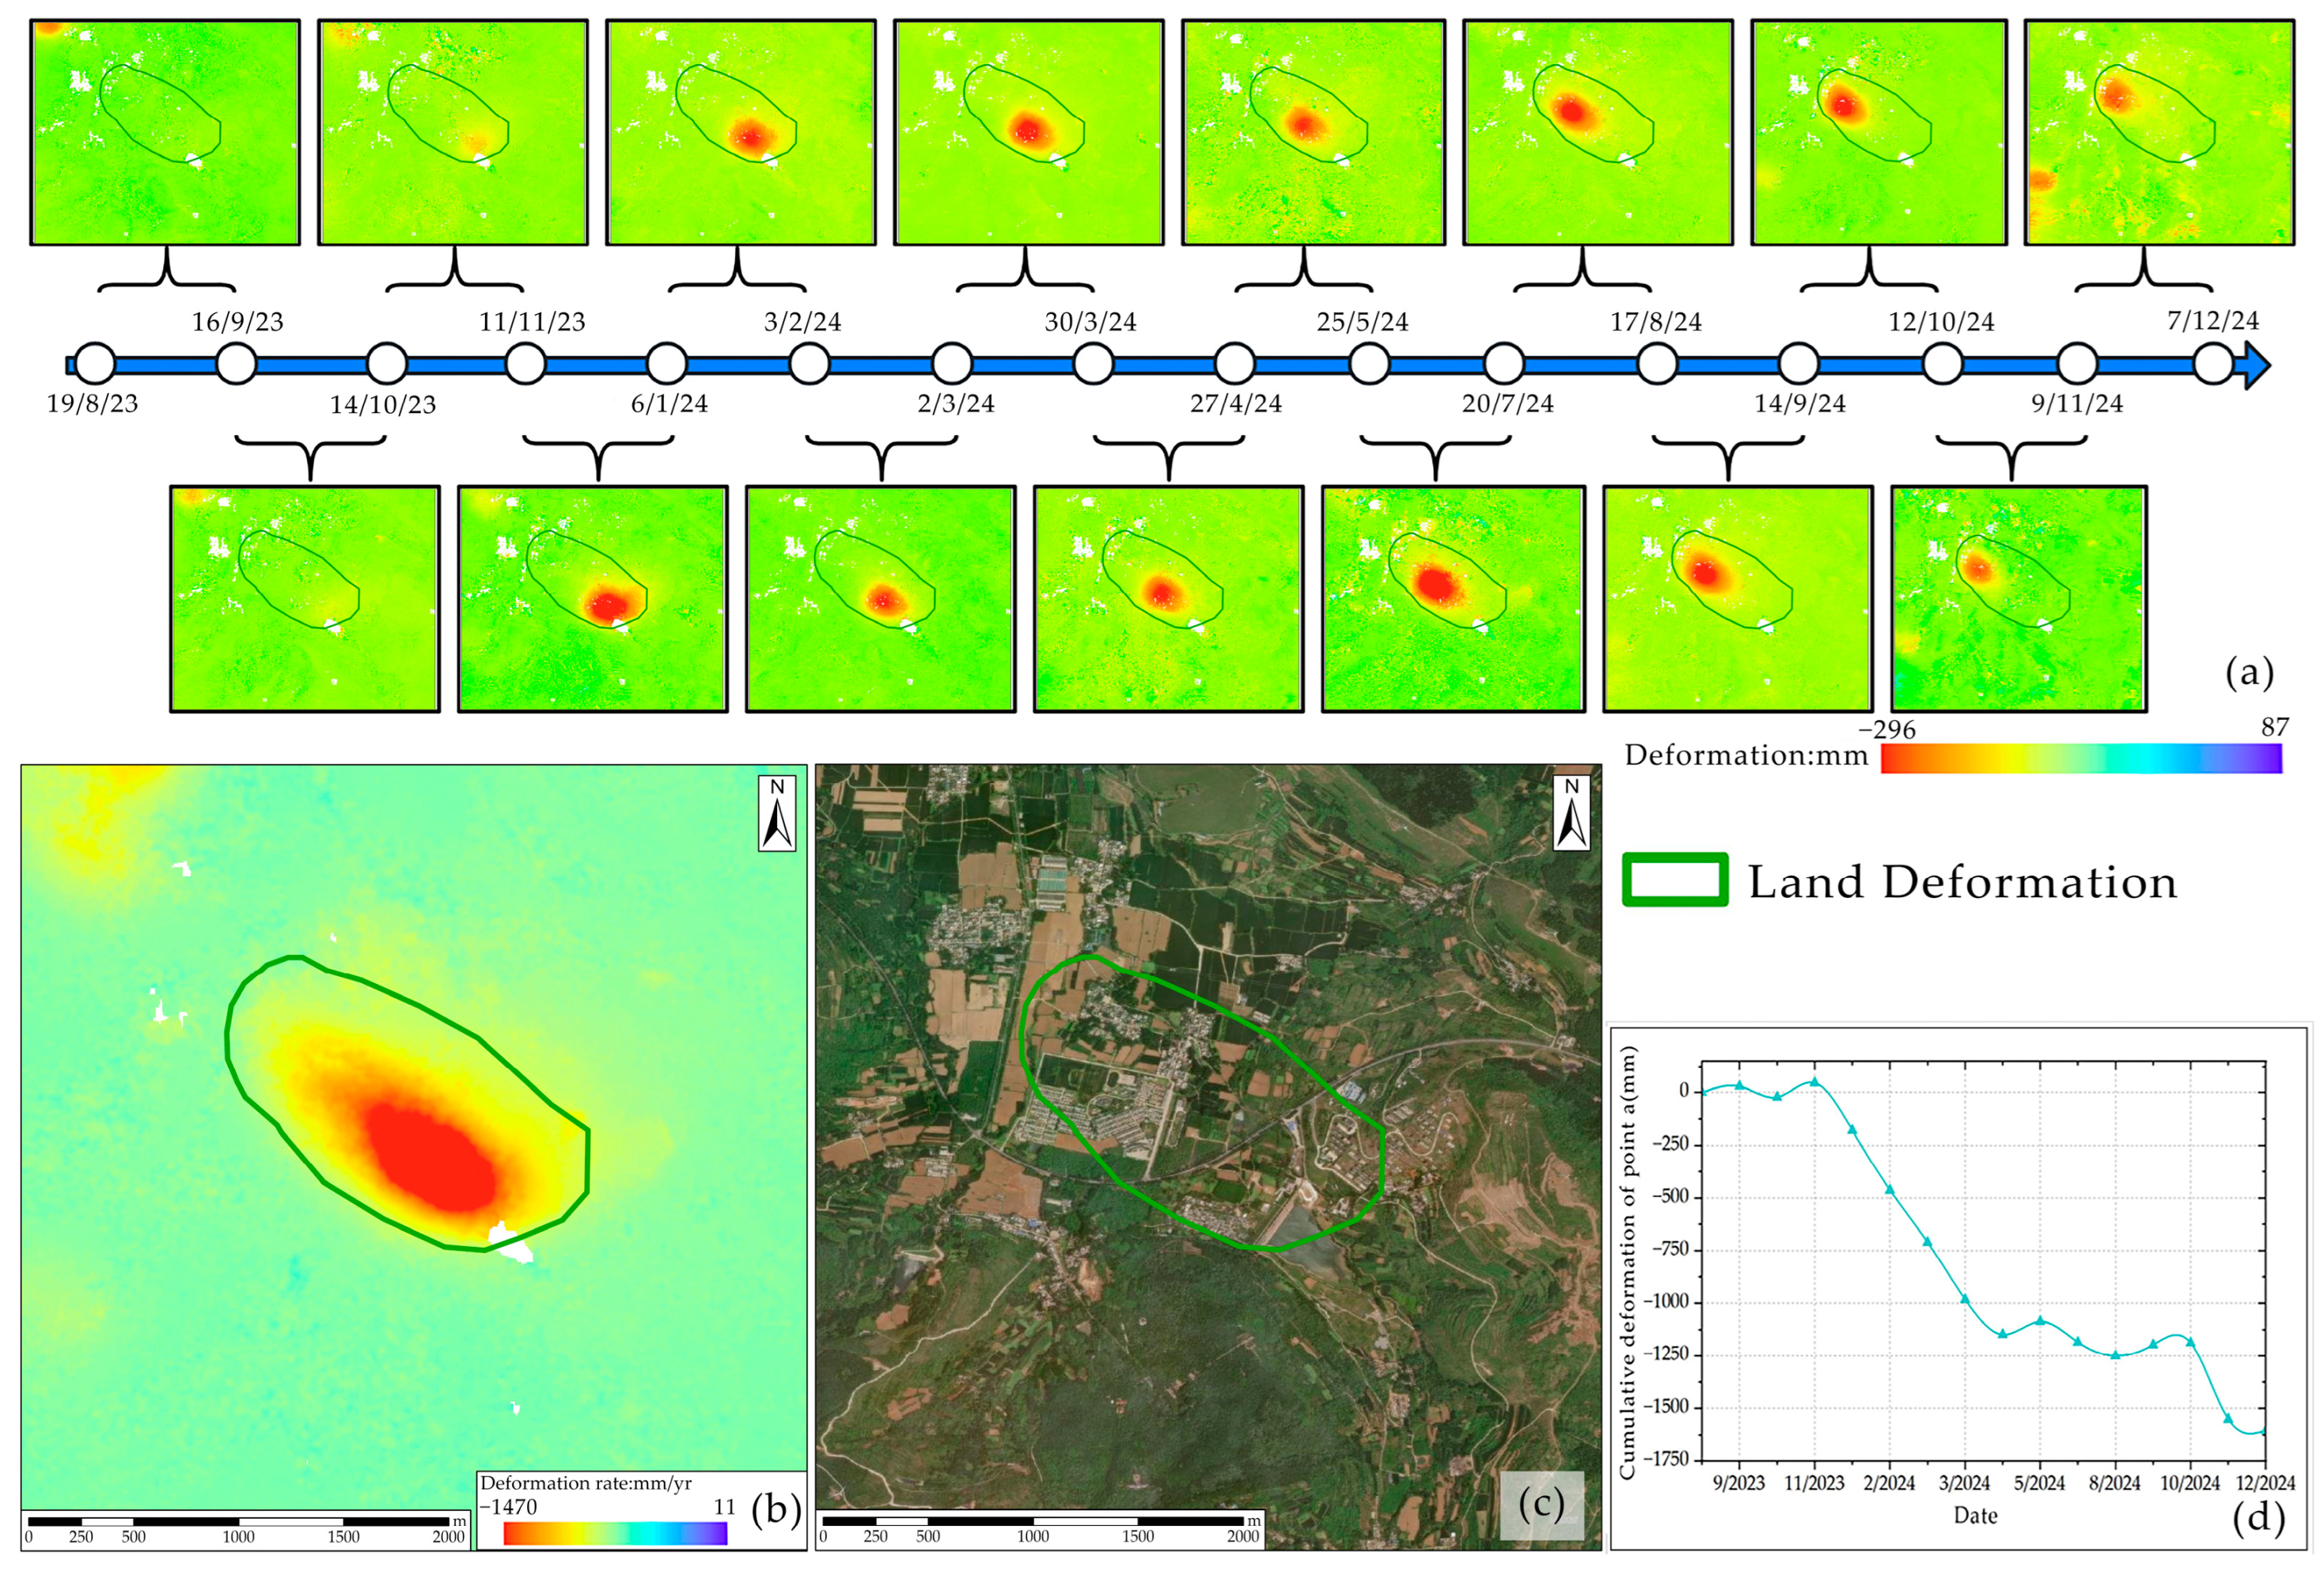Click the green Land Deformation legend box

click(x=1675, y=880)
